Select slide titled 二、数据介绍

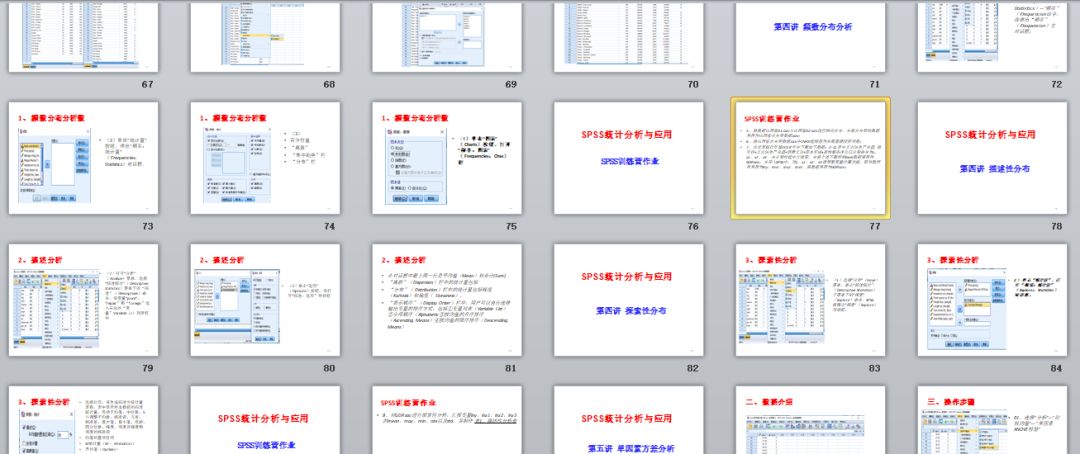[x=811, y=420]
